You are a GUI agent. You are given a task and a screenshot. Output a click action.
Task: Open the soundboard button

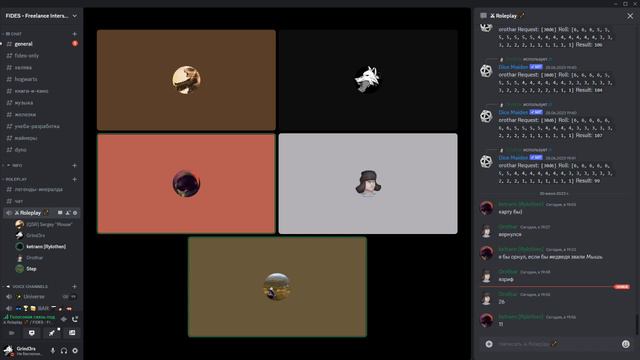[x=72, y=333]
